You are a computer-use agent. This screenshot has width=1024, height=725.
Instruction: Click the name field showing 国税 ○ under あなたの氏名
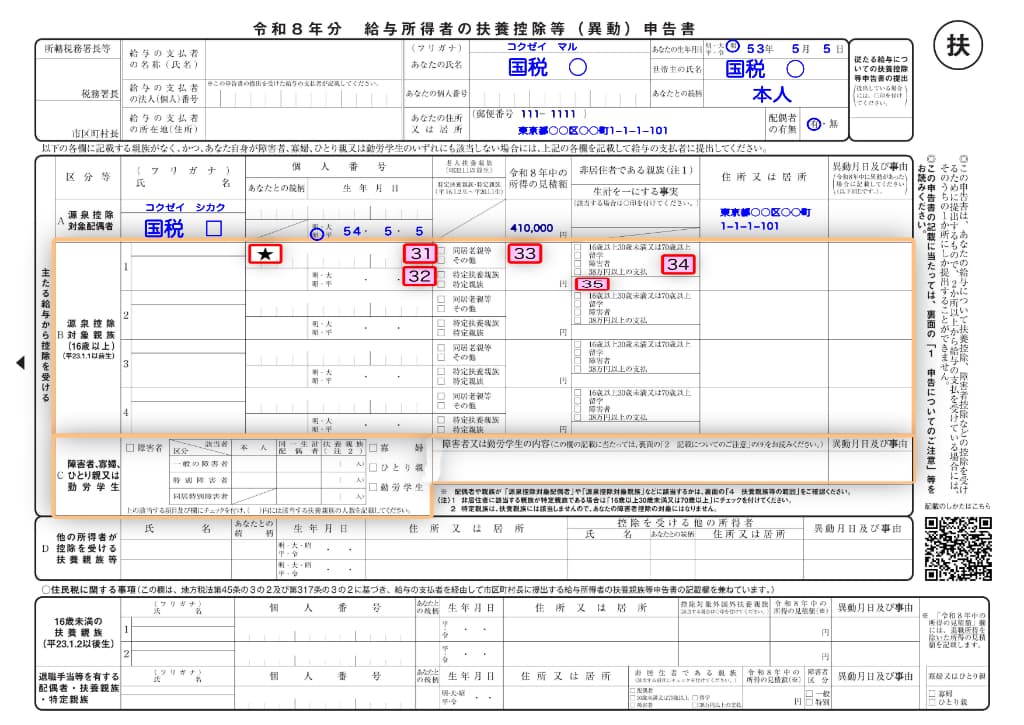(x=547, y=68)
